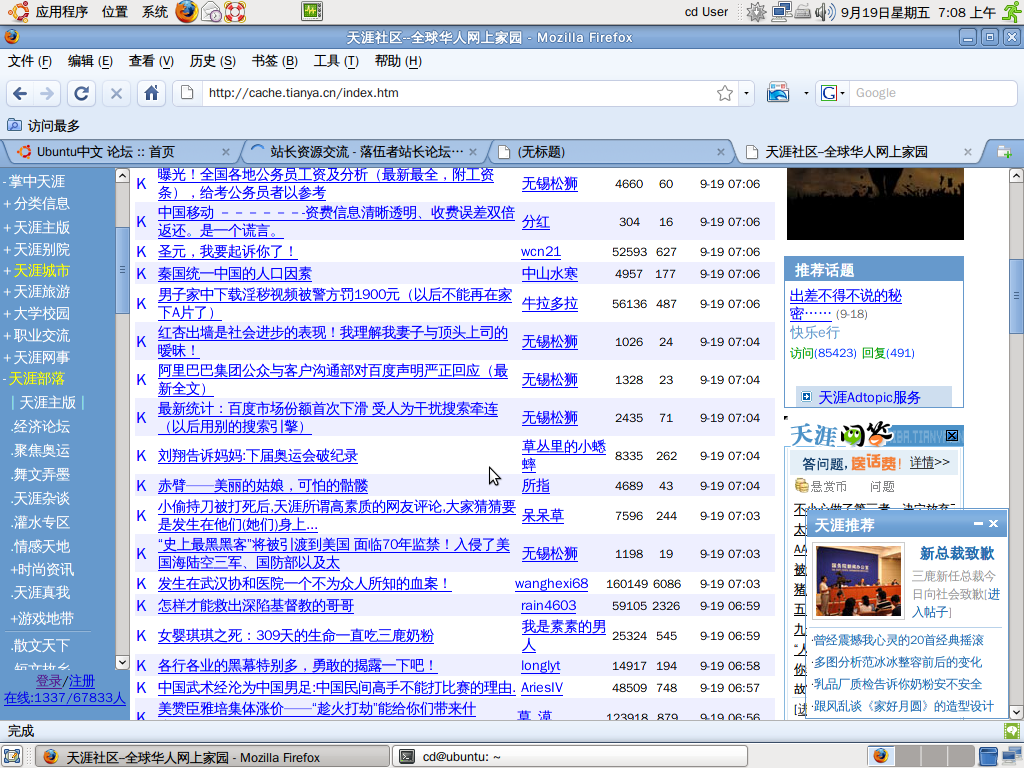Expand the 分类信息 sidebar section
Screen dimensions: 1024x768
point(7,204)
